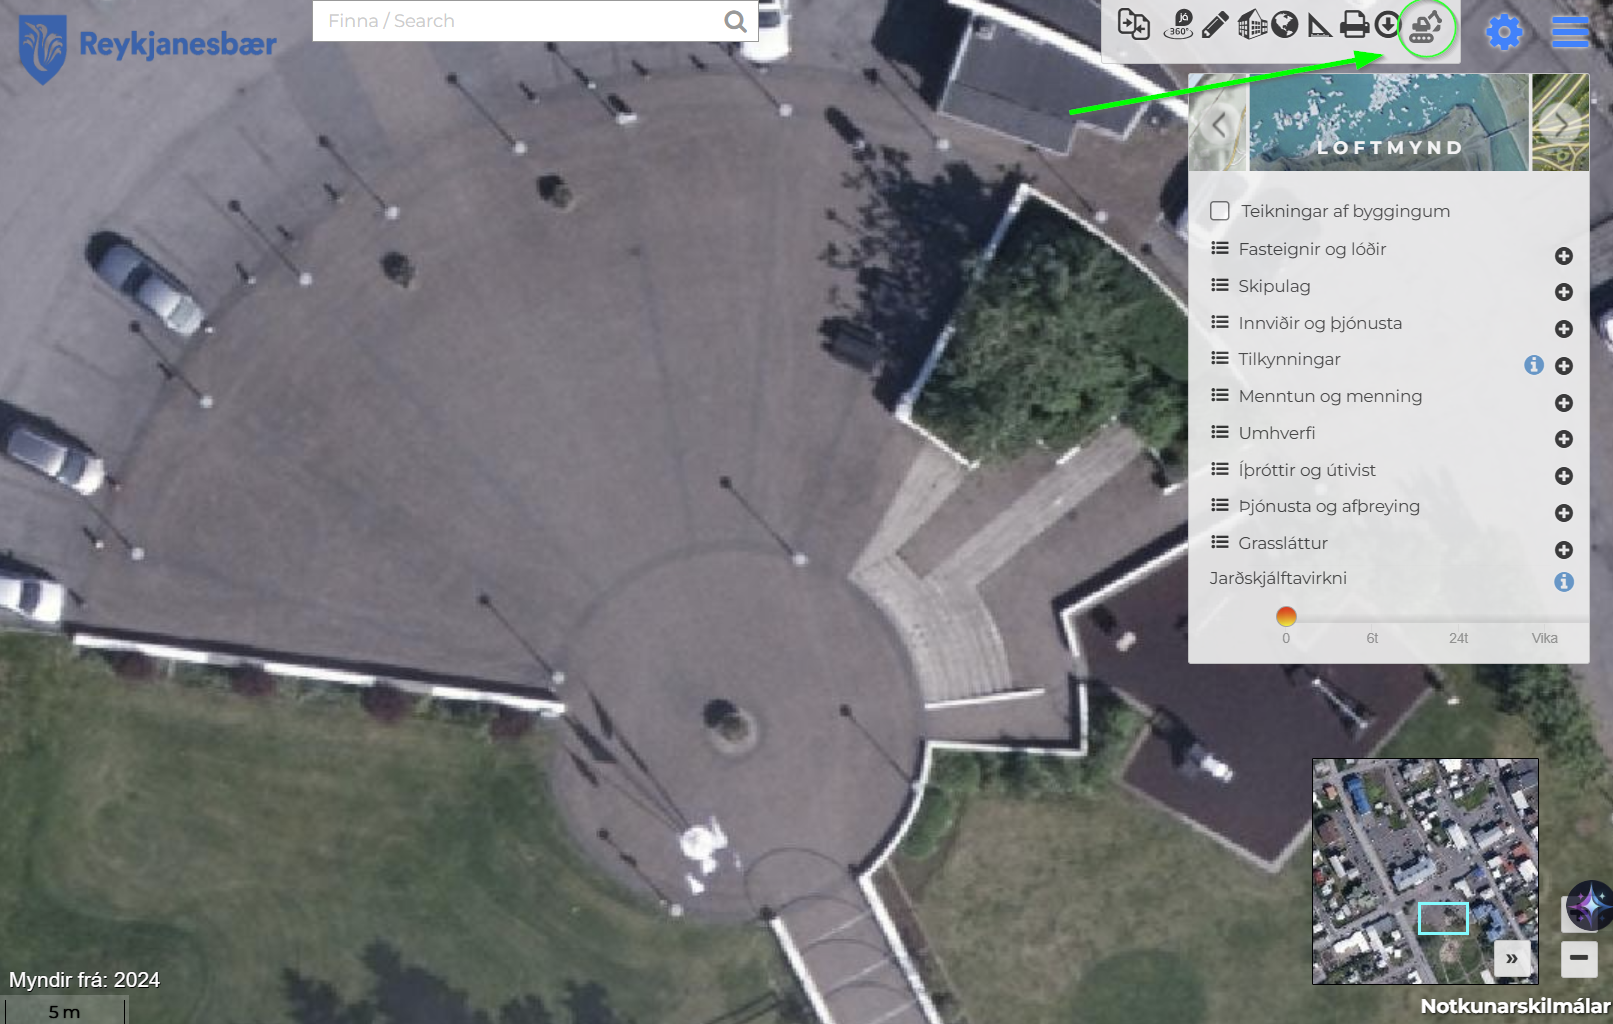
Task: Show next basemap with right arrow
Action: click(1560, 125)
